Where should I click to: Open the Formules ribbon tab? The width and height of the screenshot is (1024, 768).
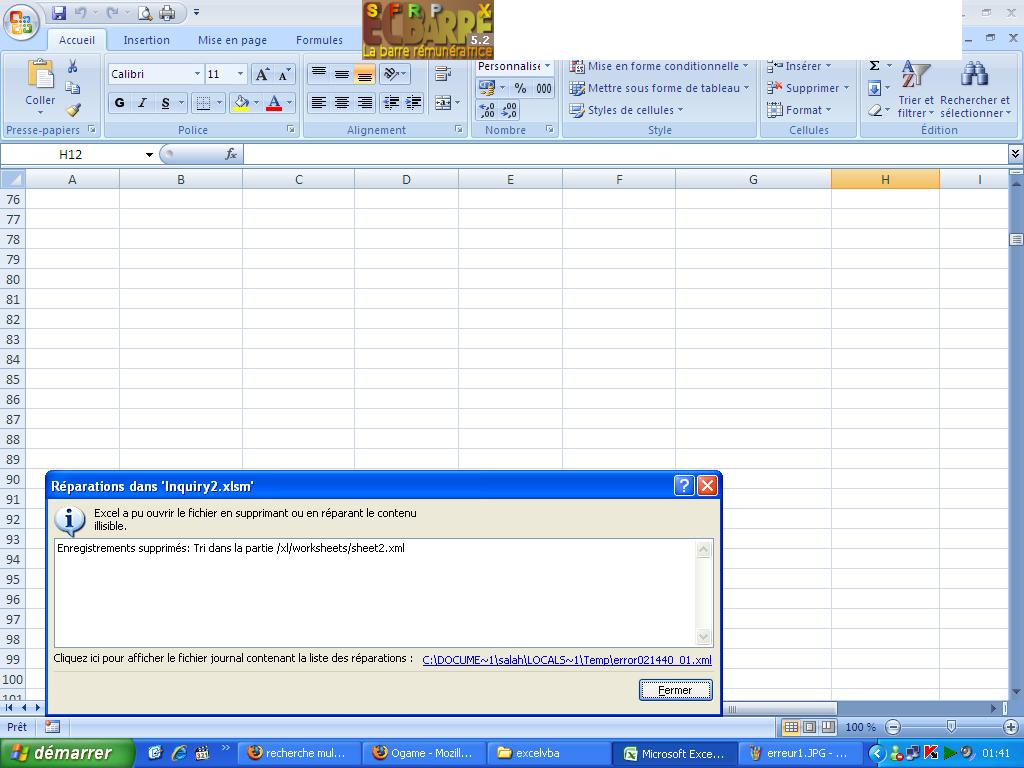(319, 40)
